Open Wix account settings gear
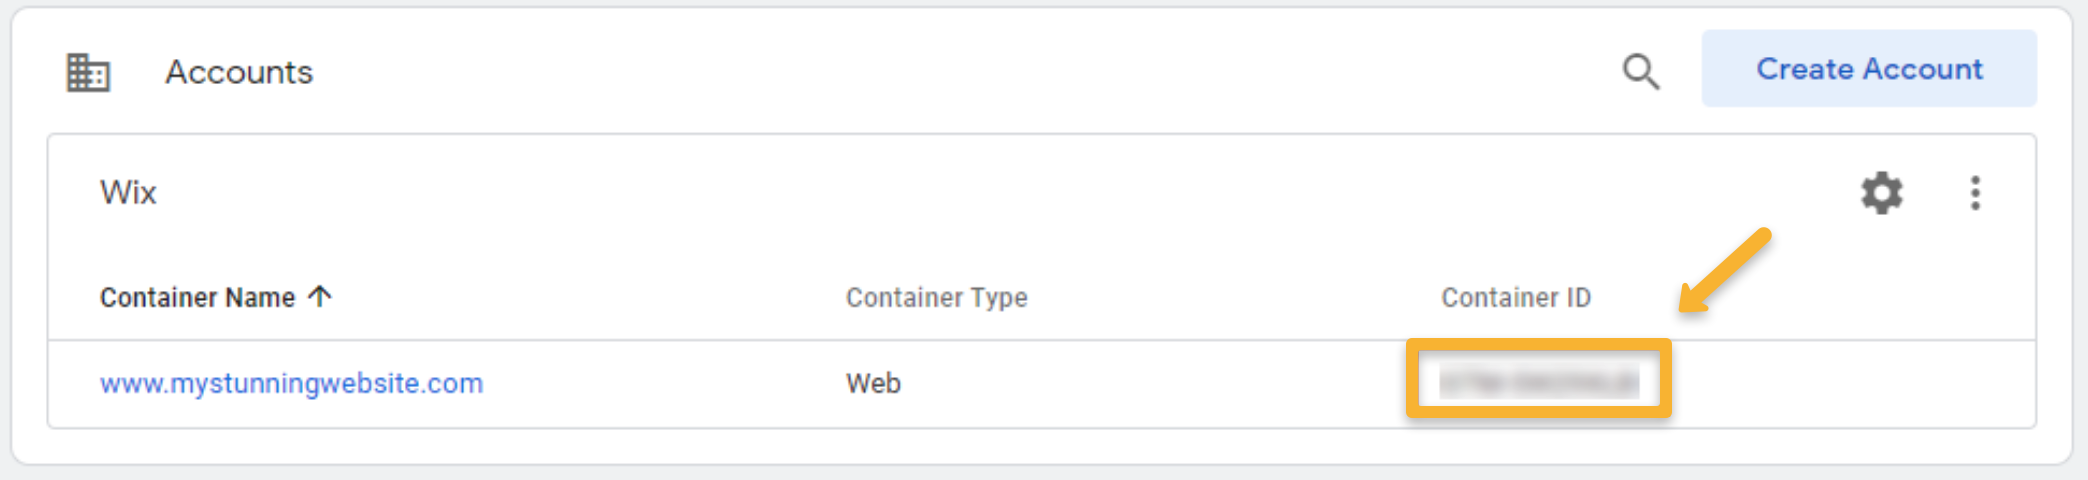Viewport: 2088px width, 480px height. coord(1881,193)
